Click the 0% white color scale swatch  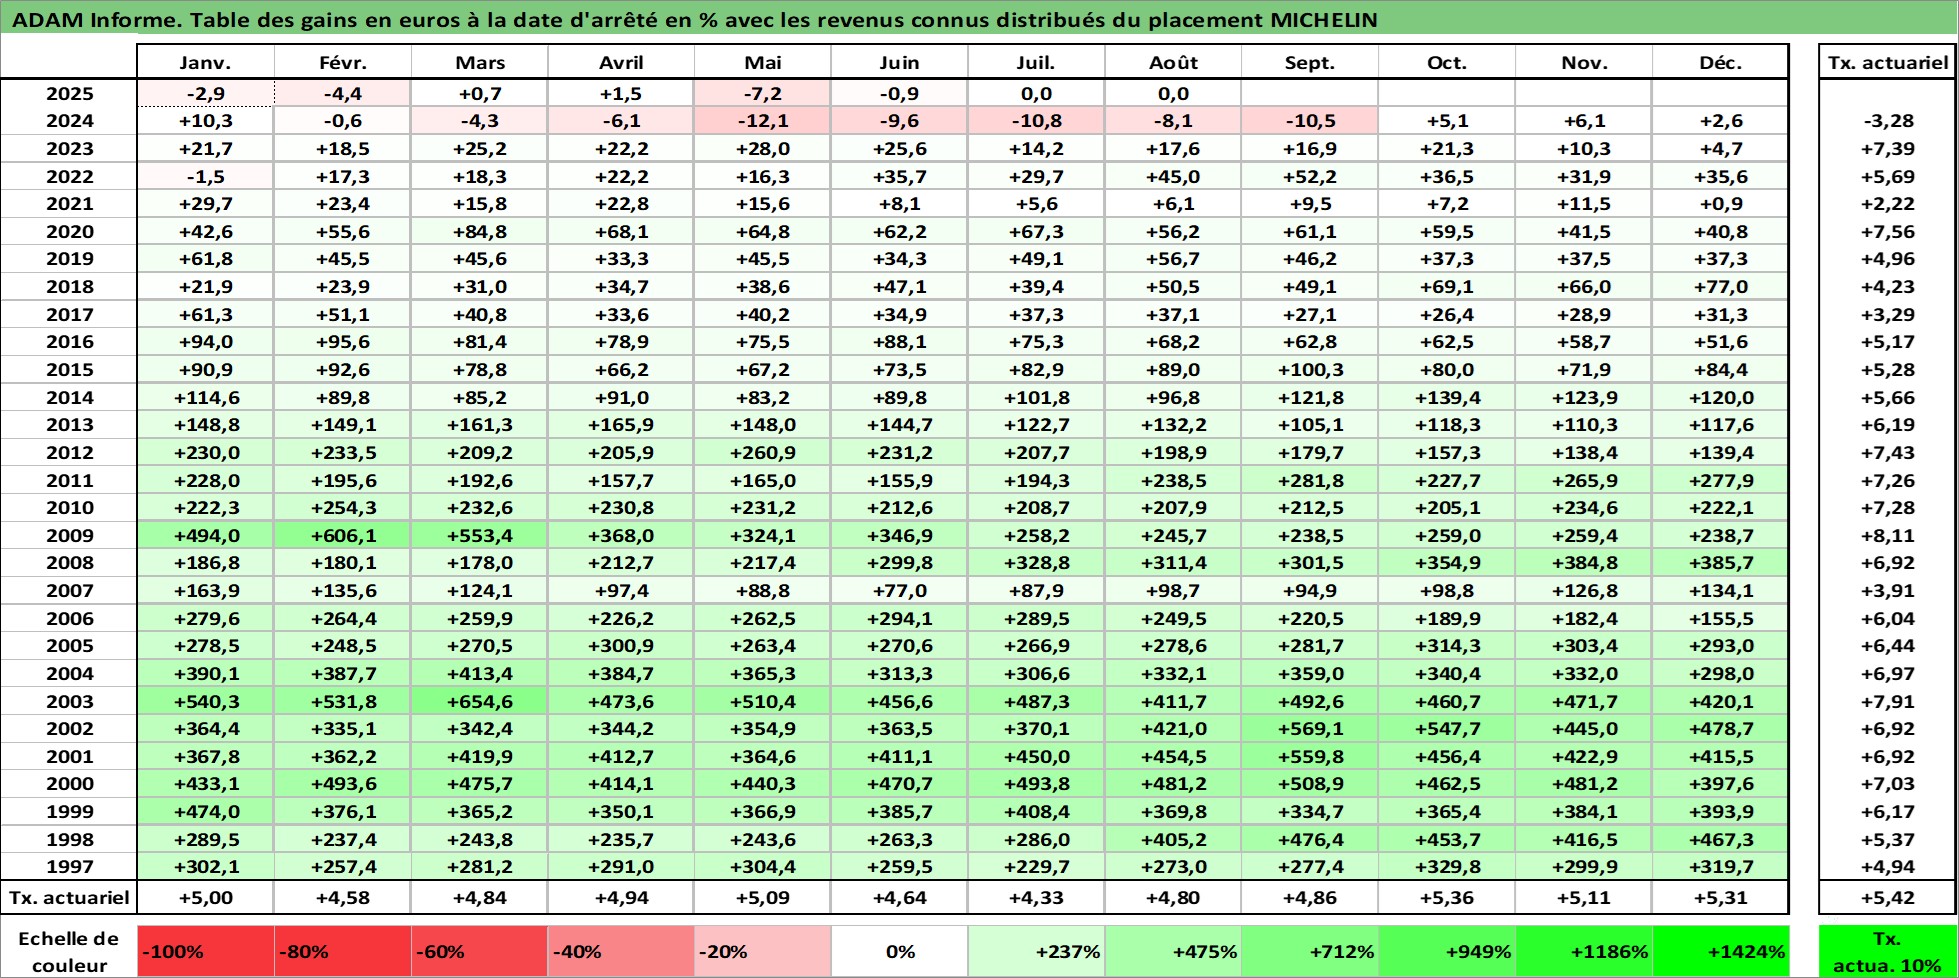pos(899,951)
